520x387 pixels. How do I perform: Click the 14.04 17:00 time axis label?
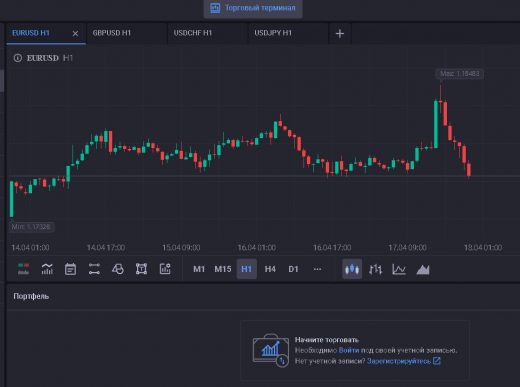(x=106, y=248)
